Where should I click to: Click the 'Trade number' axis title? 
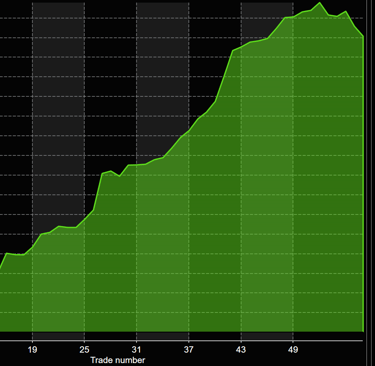coord(118,360)
